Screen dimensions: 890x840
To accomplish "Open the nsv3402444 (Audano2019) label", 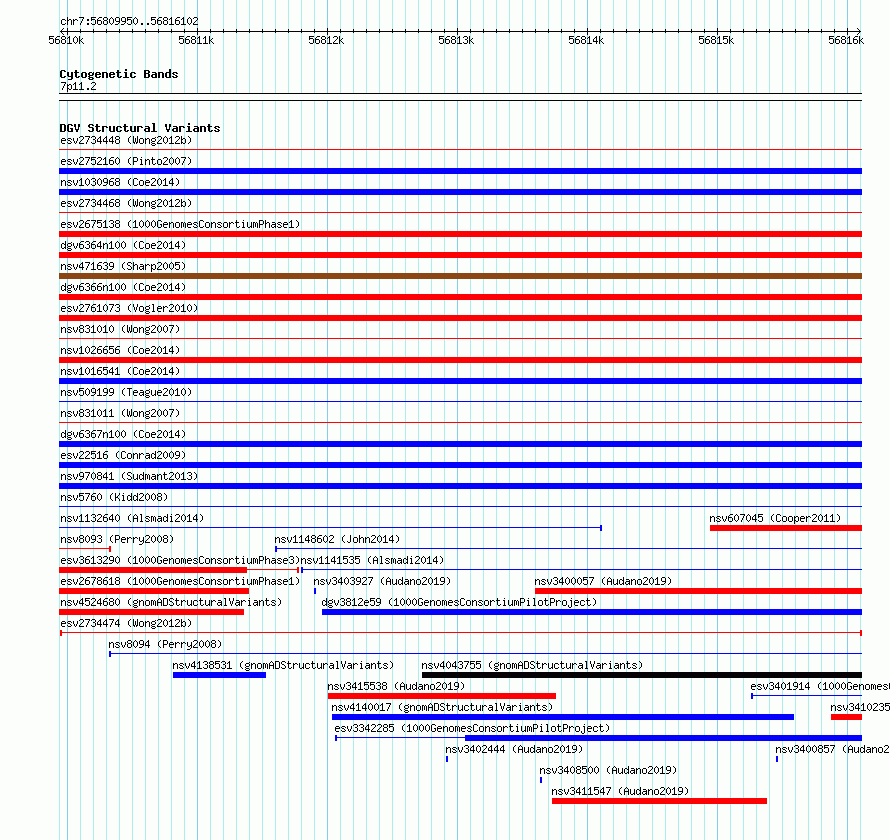I will (x=514, y=749).
